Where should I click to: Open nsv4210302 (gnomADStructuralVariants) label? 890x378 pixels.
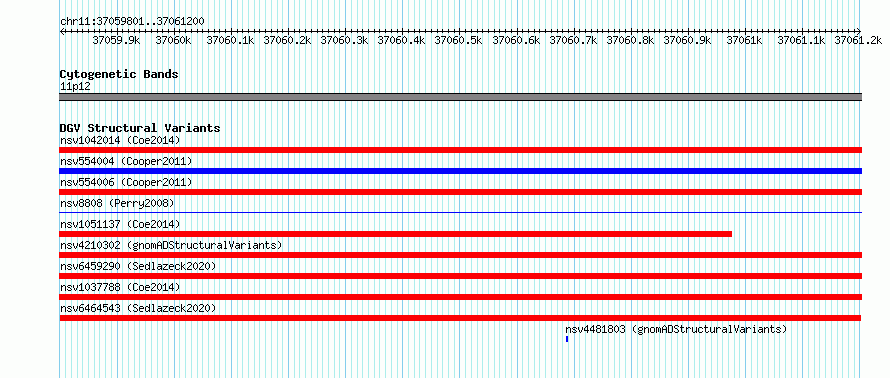coord(171,245)
